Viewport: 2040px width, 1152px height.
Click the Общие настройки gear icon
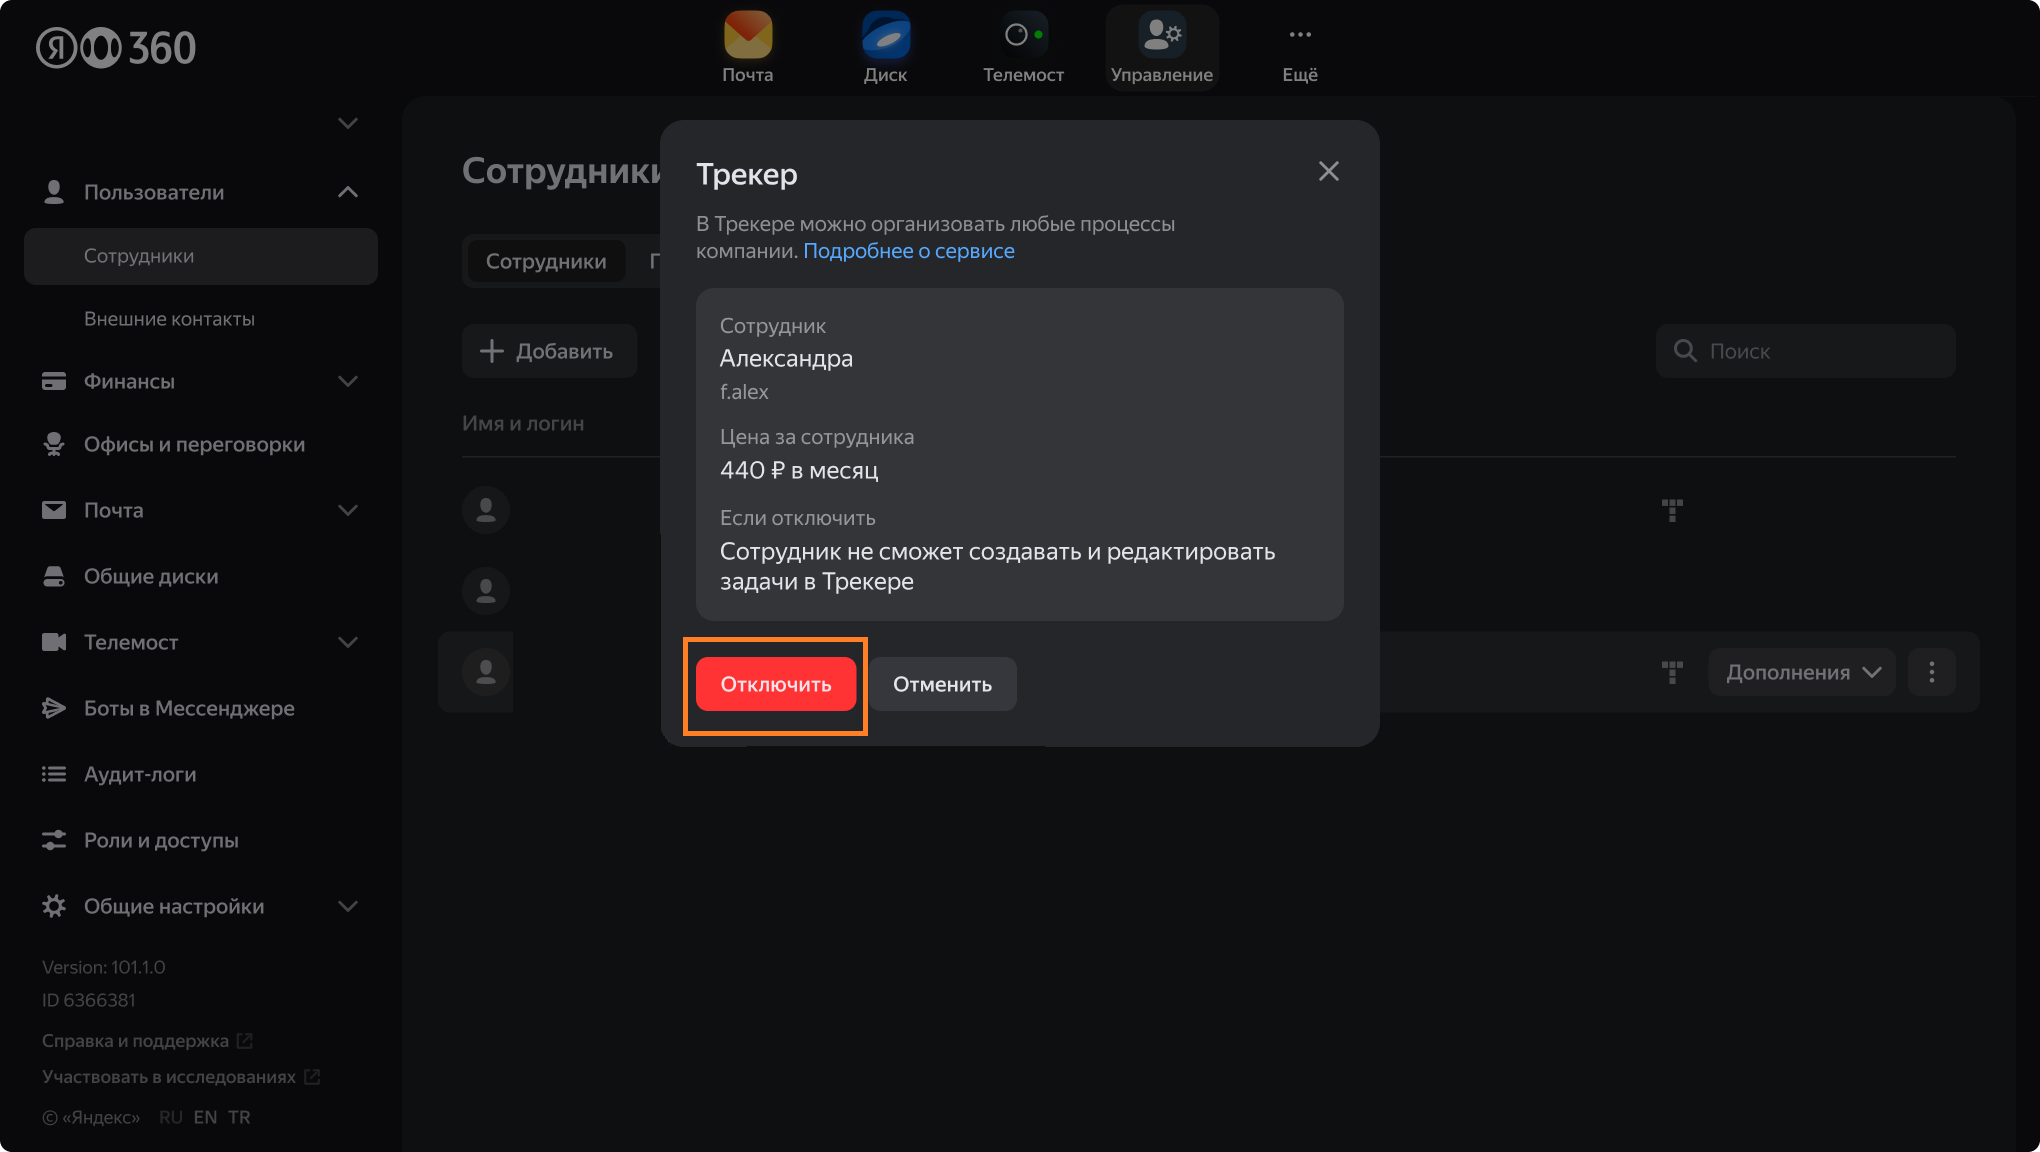54,906
